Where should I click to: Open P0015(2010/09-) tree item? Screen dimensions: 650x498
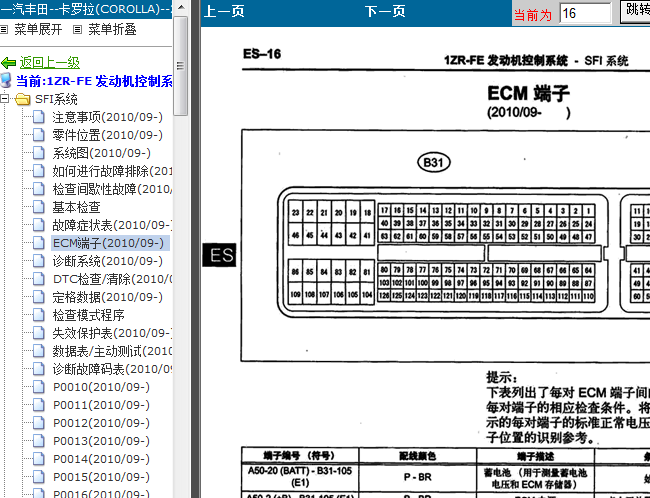tap(102, 477)
